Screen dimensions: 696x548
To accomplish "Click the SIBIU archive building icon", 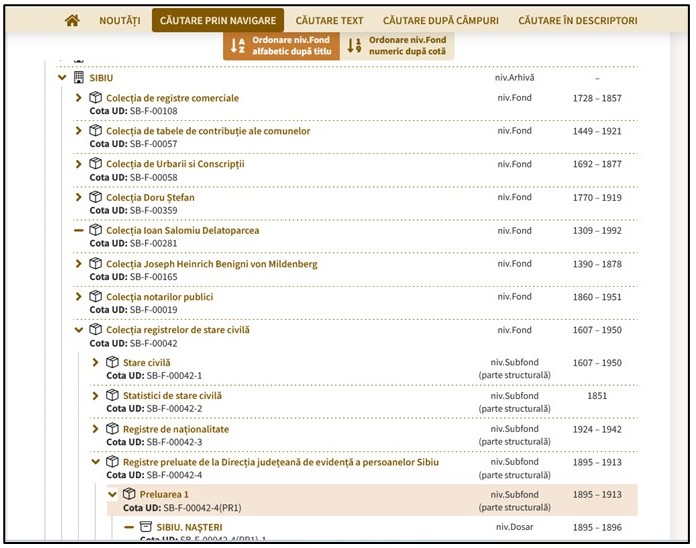I will coord(79,77).
